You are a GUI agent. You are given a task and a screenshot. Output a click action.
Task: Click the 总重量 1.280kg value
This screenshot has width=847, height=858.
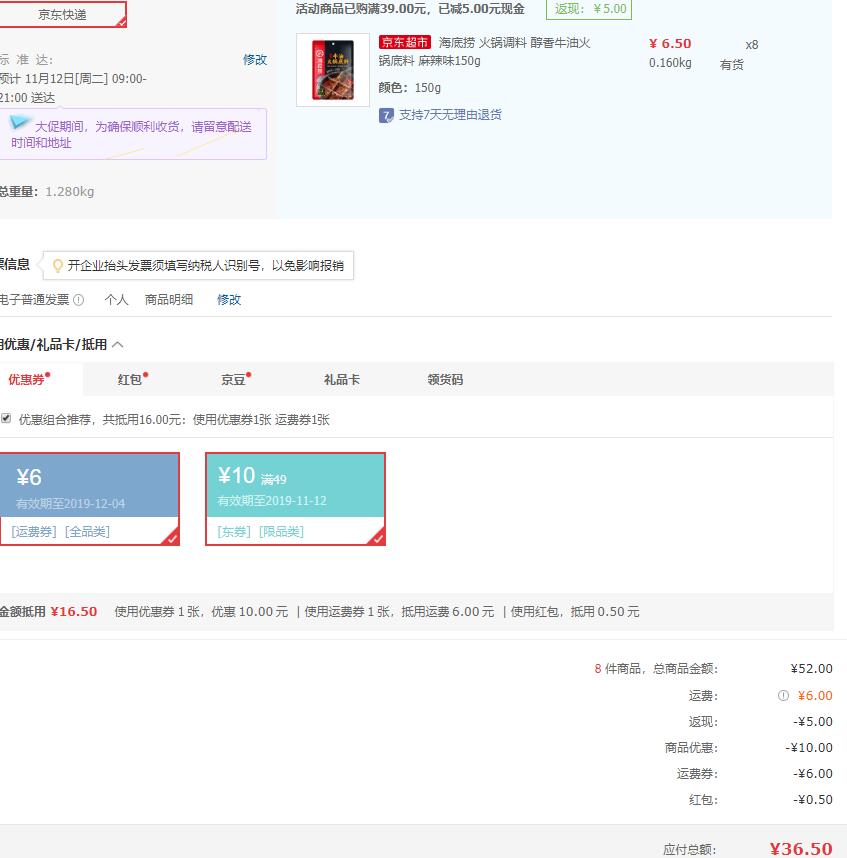69,192
